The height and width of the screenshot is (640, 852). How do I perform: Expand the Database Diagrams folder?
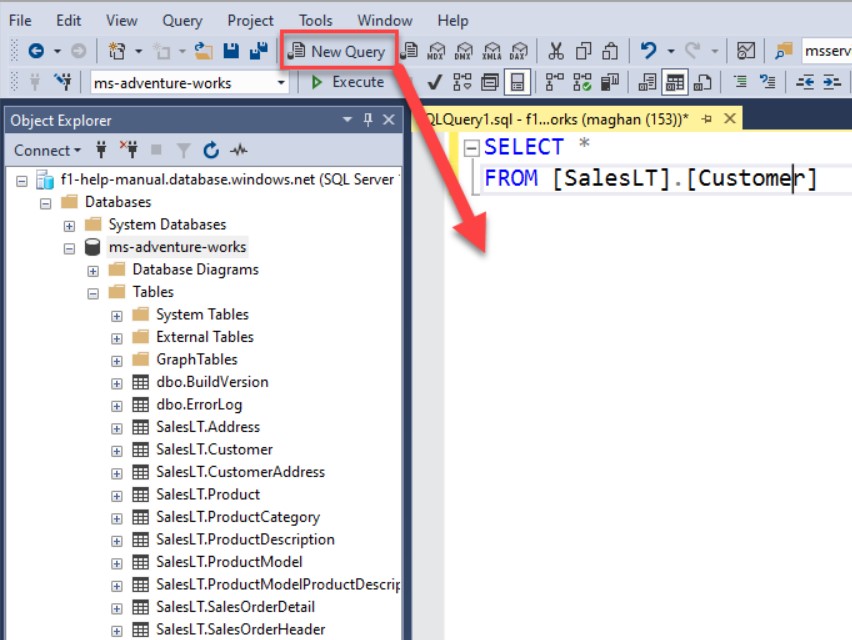tap(93, 271)
